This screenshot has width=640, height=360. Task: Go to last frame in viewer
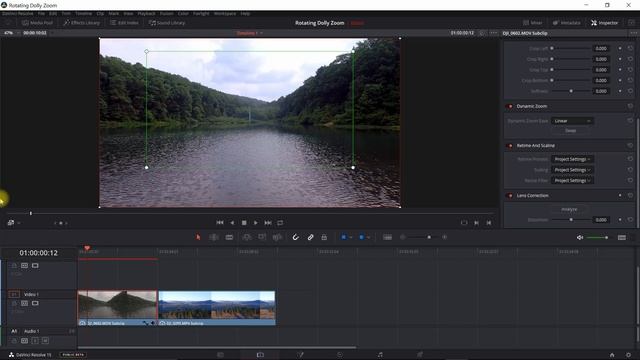pyautogui.click(x=268, y=223)
